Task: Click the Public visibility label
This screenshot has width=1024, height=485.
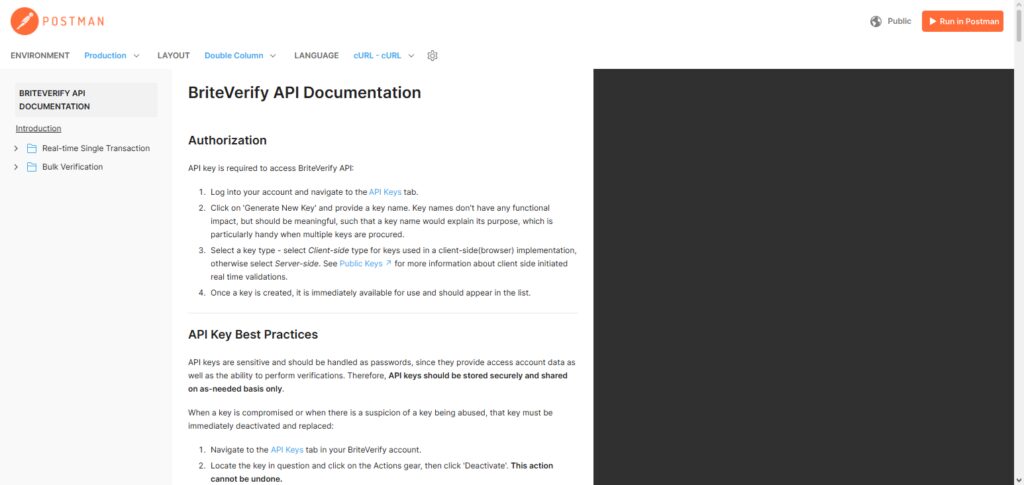Action: click(x=899, y=21)
